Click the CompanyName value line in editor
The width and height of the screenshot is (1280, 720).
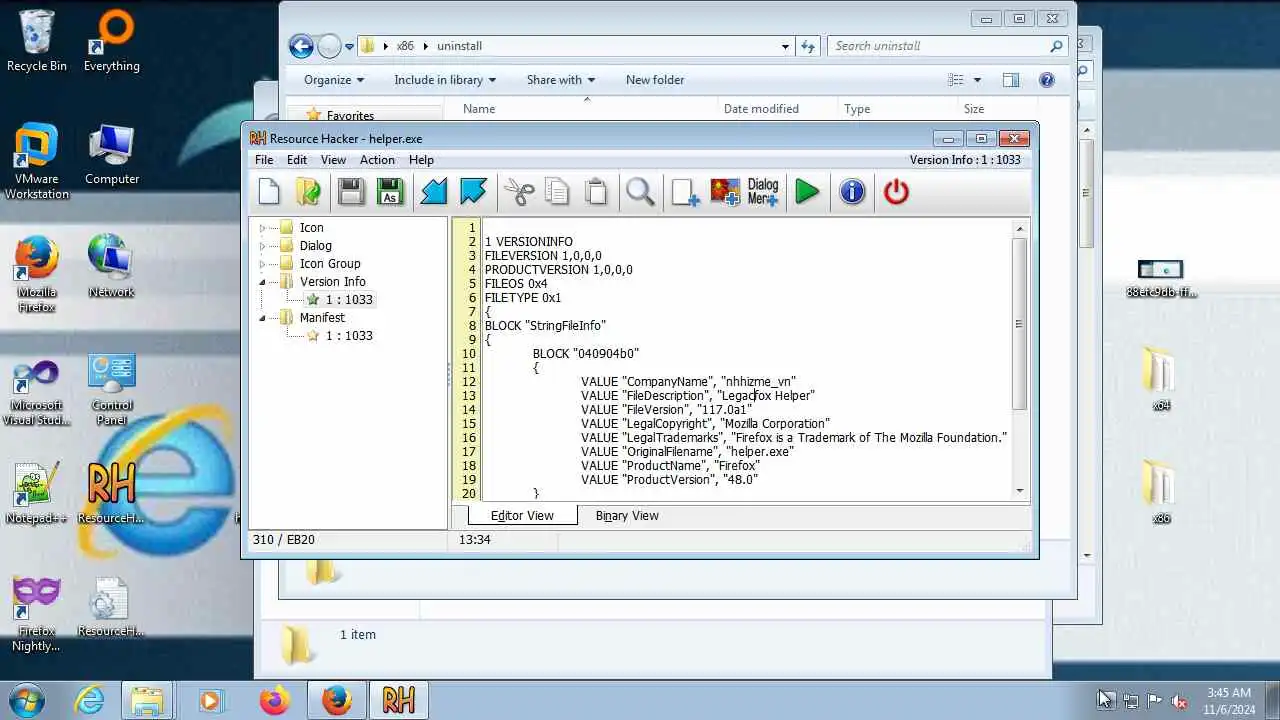(x=688, y=382)
